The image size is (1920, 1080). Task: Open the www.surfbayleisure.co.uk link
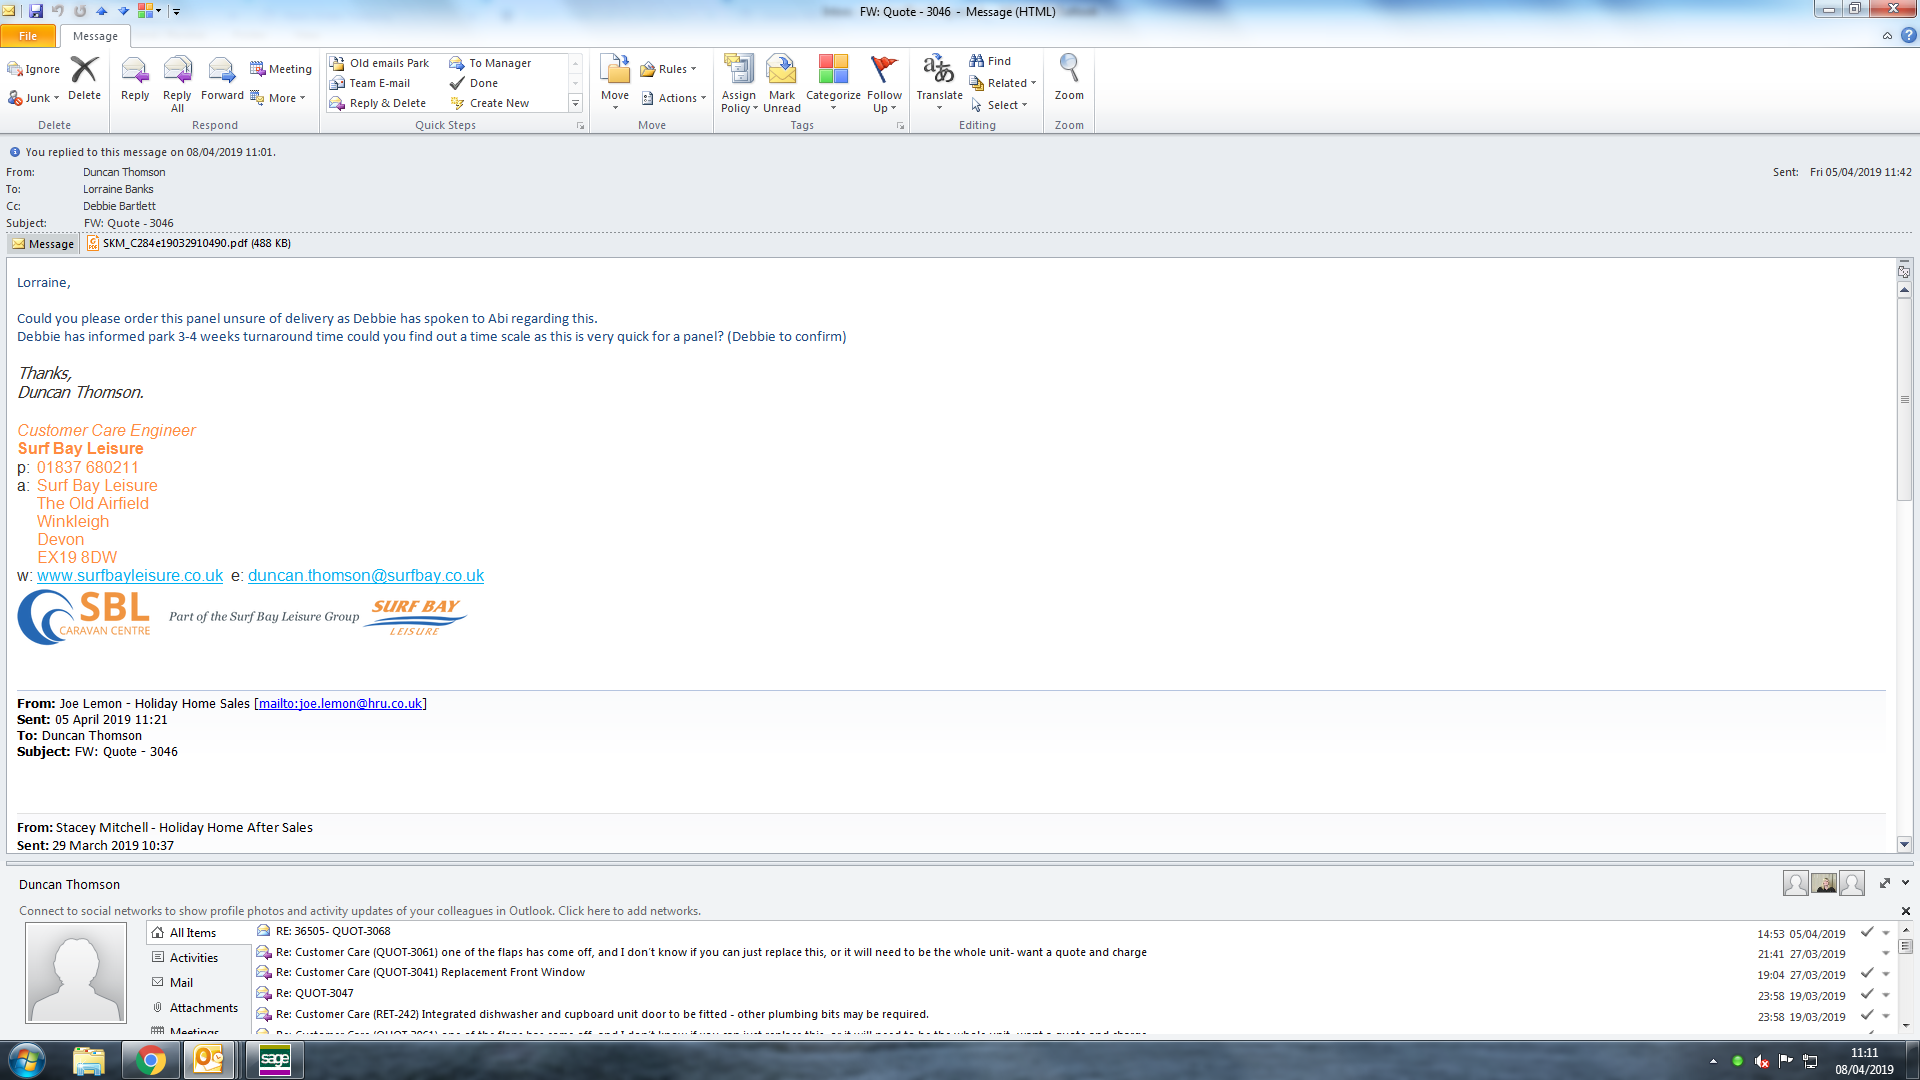pyautogui.click(x=130, y=576)
